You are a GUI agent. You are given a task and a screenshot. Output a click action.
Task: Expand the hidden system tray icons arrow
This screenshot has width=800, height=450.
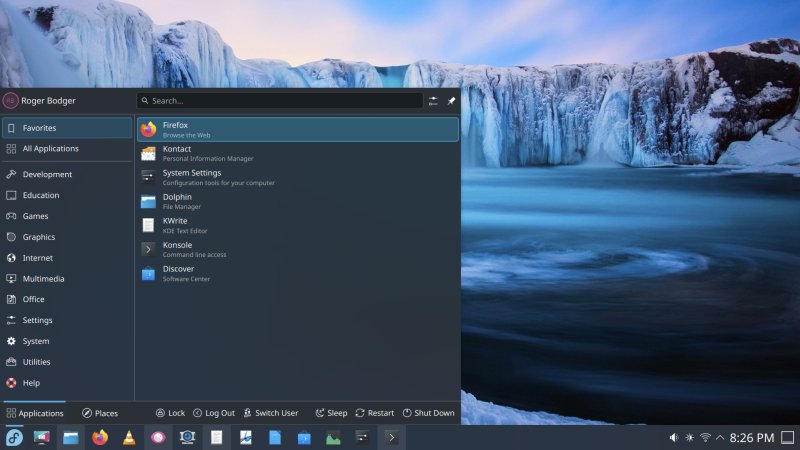(x=720, y=438)
